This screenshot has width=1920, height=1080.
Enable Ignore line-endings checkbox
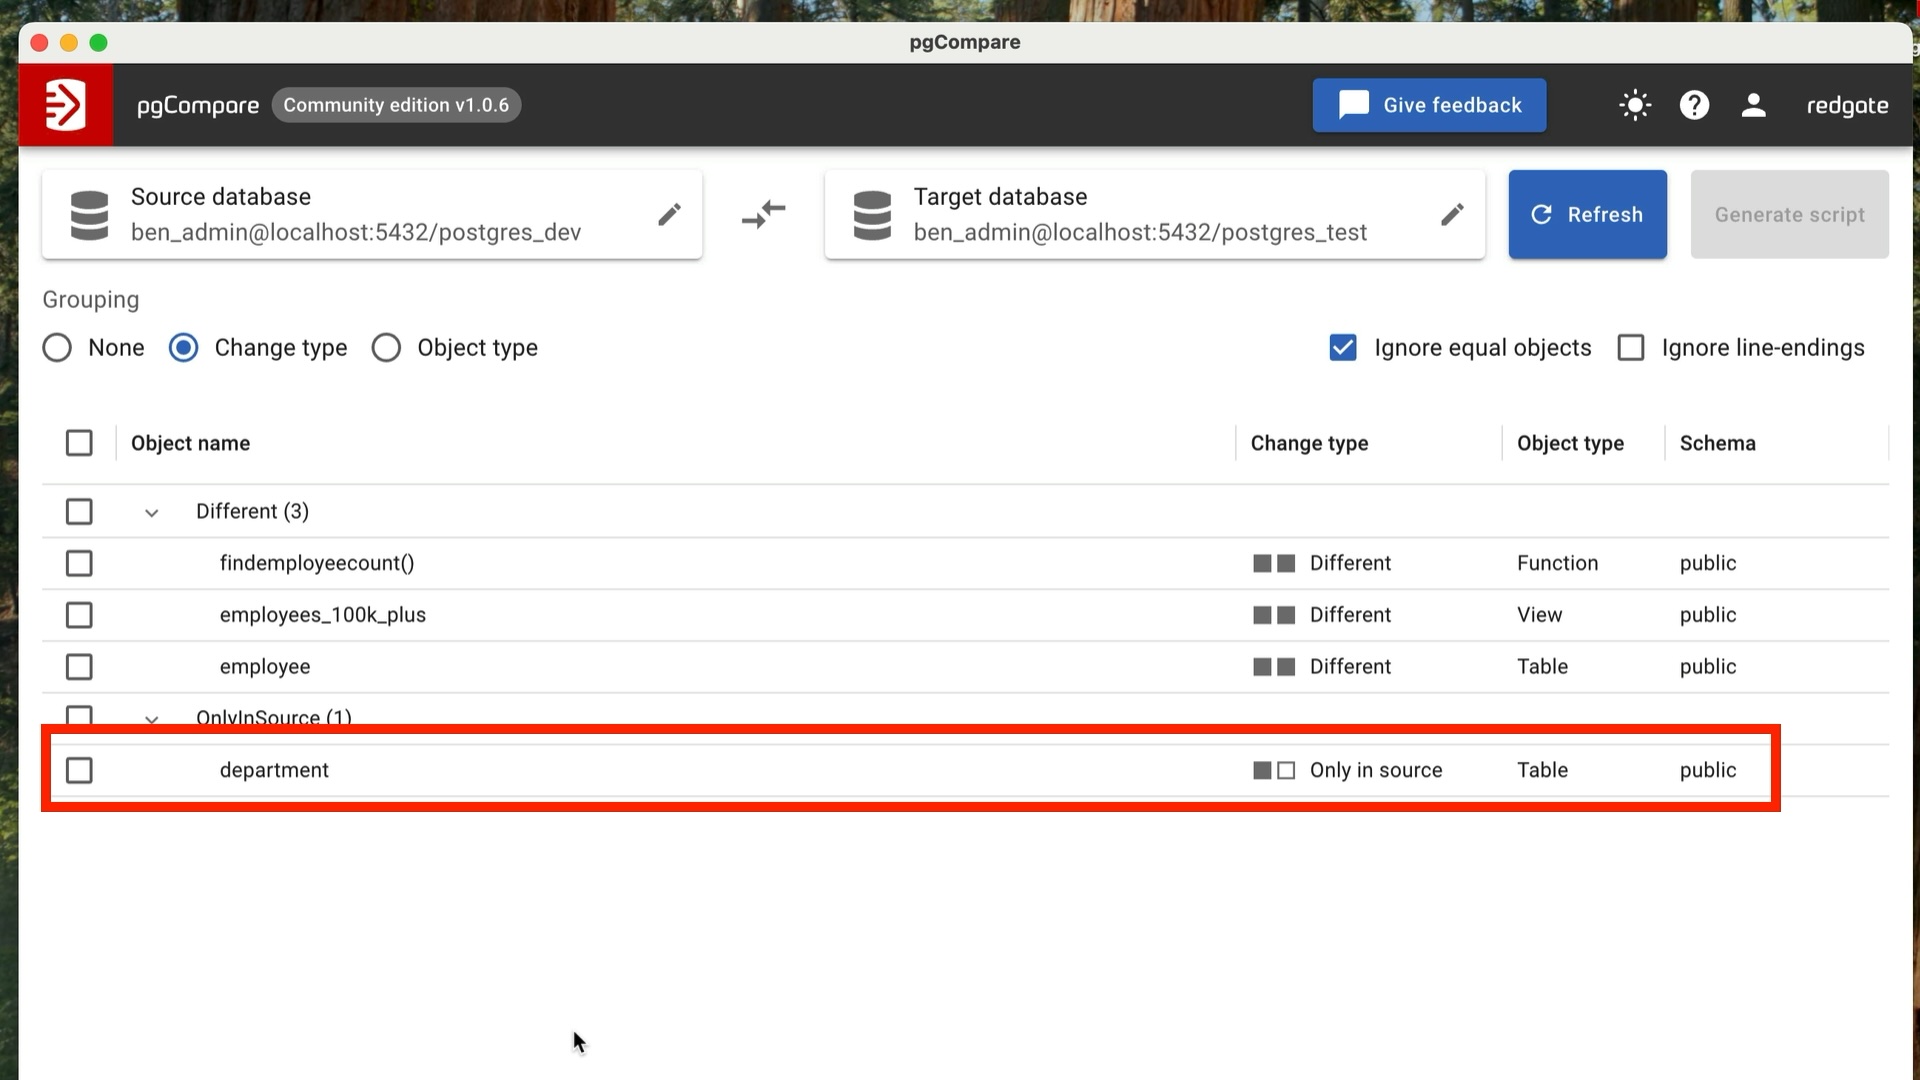point(1631,348)
